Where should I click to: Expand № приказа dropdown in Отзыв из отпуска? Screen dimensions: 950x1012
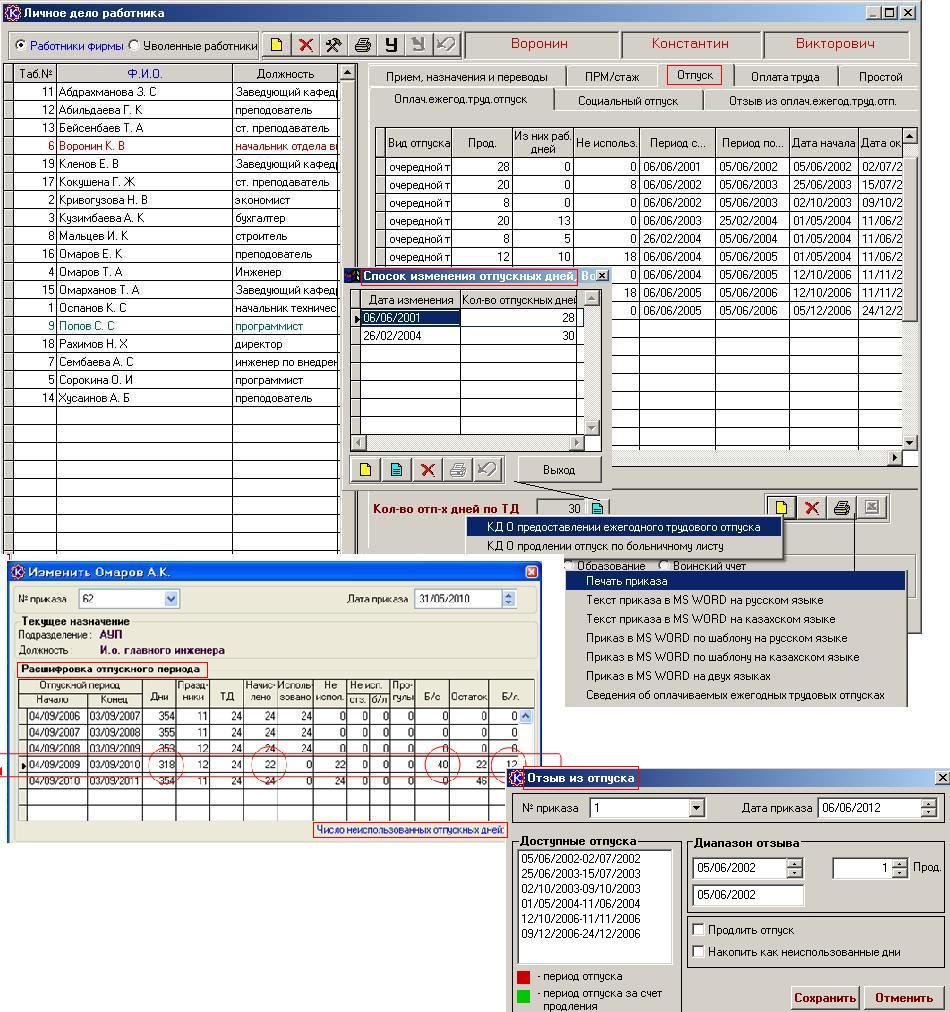click(696, 807)
